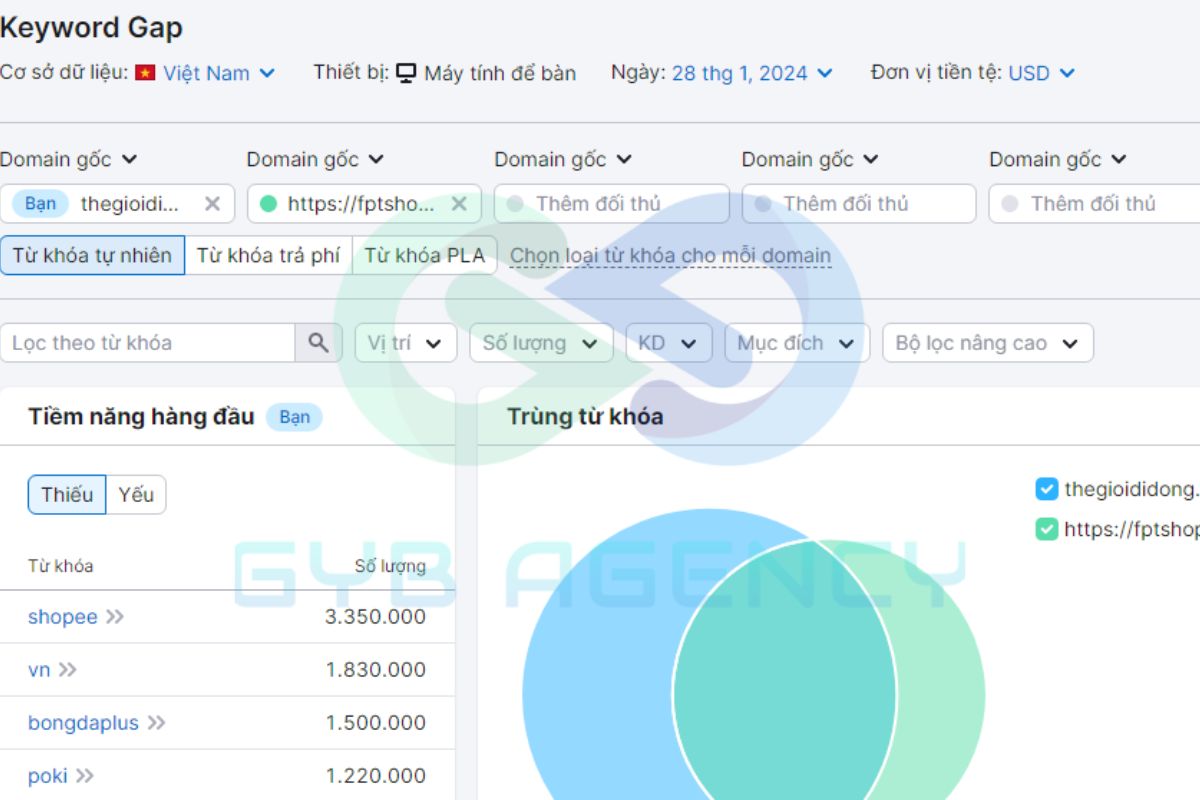Open the bongdaplus keyword link
The image size is (1200, 800).
[83, 723]
